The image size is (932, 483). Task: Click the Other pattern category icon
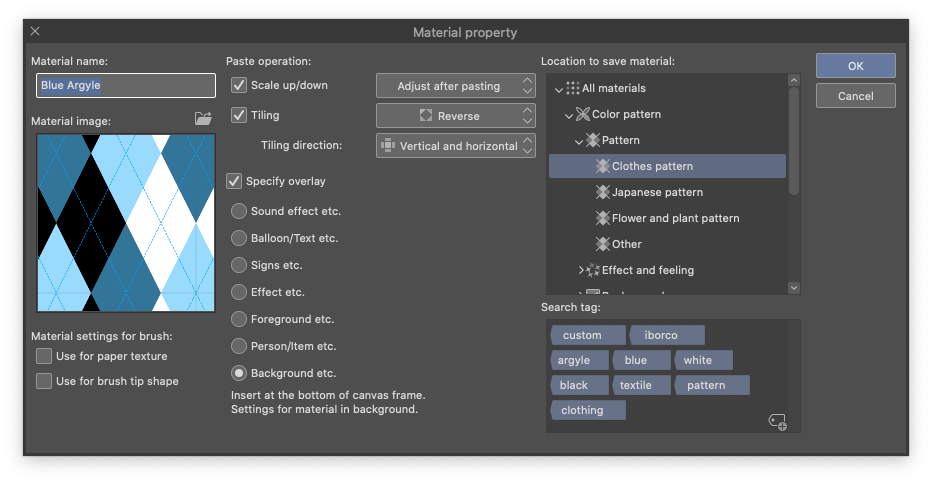pos(602,244)
